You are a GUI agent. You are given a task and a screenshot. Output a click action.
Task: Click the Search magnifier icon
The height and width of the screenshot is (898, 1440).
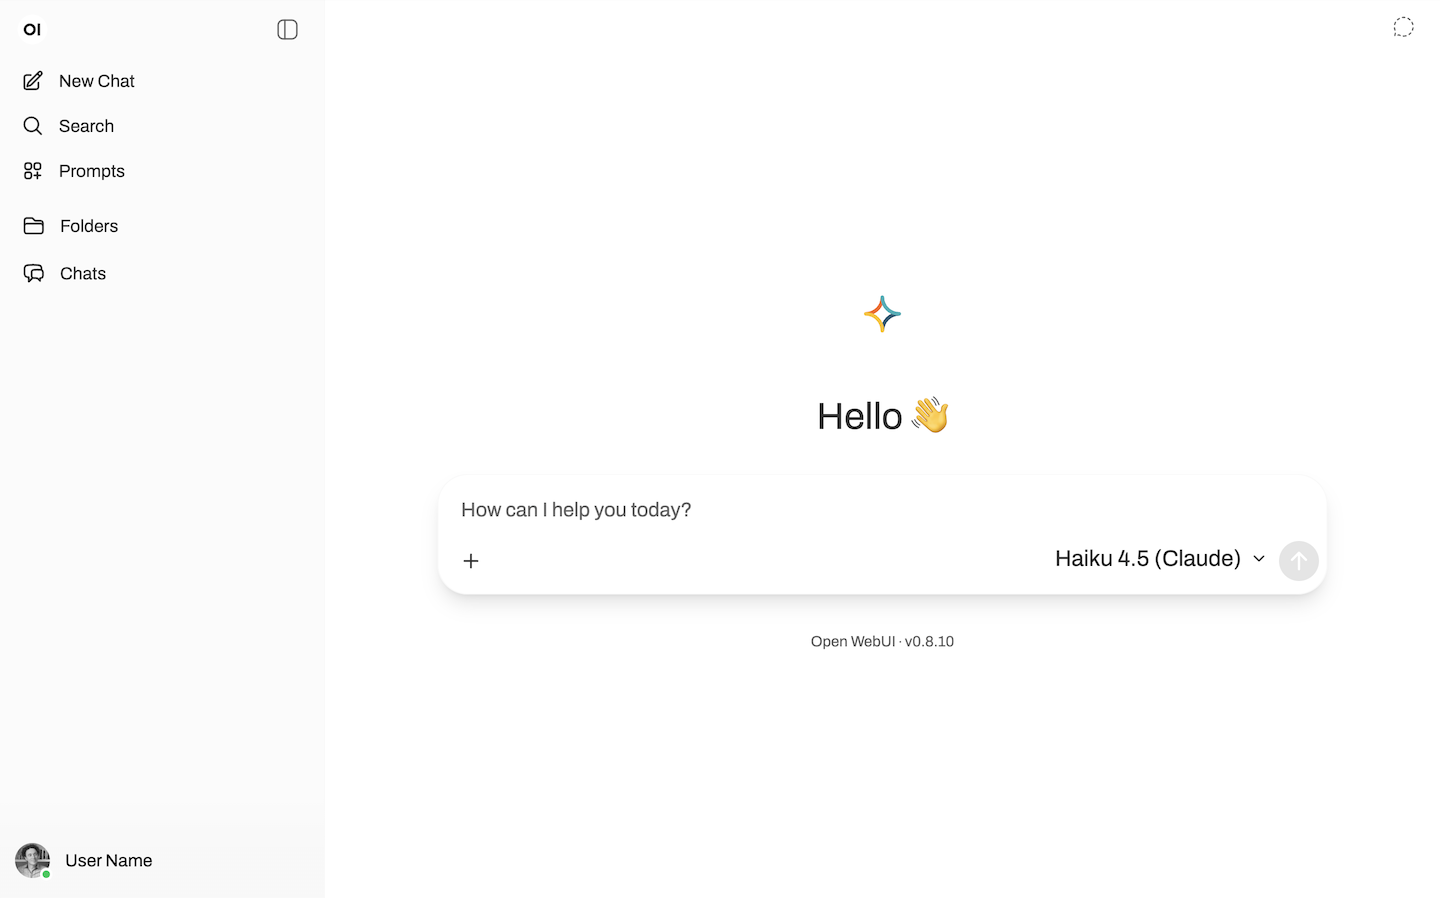tap(33, 126)
